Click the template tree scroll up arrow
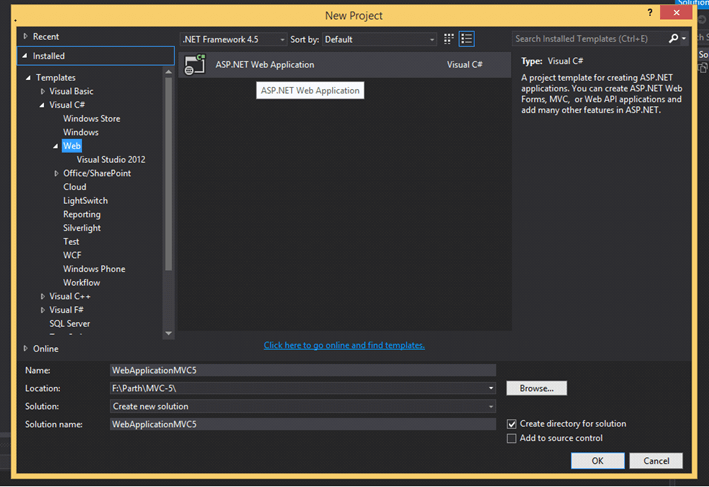Viewport: 709px width, 487px height. pyautogui.click(x=169, y=72)
